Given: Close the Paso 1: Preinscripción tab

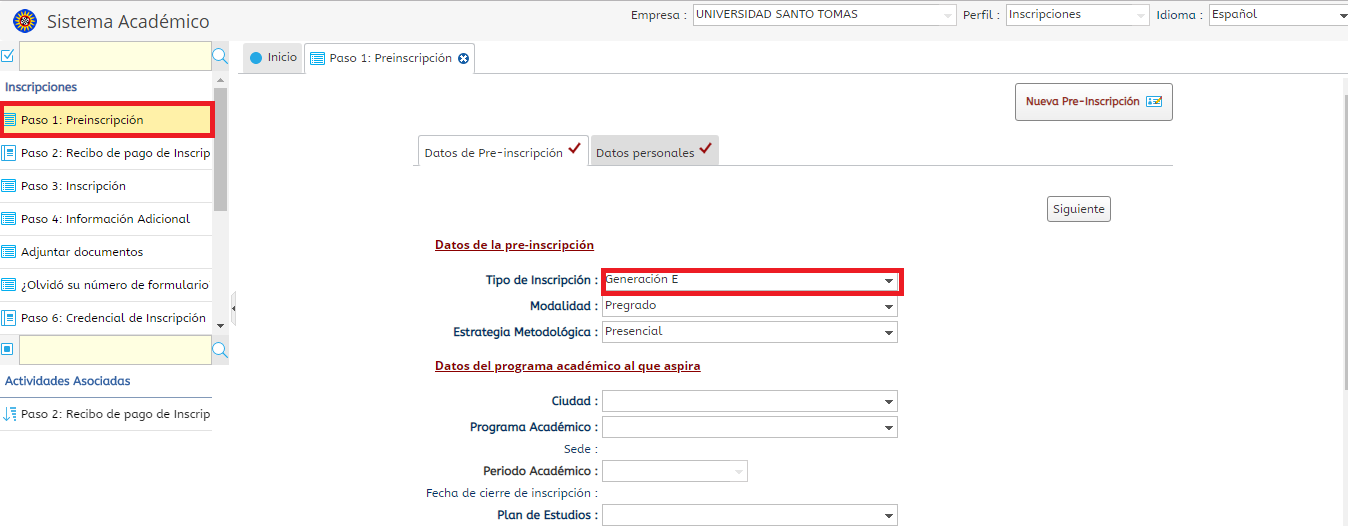Looking at the screenshot, I should point(463,59).
